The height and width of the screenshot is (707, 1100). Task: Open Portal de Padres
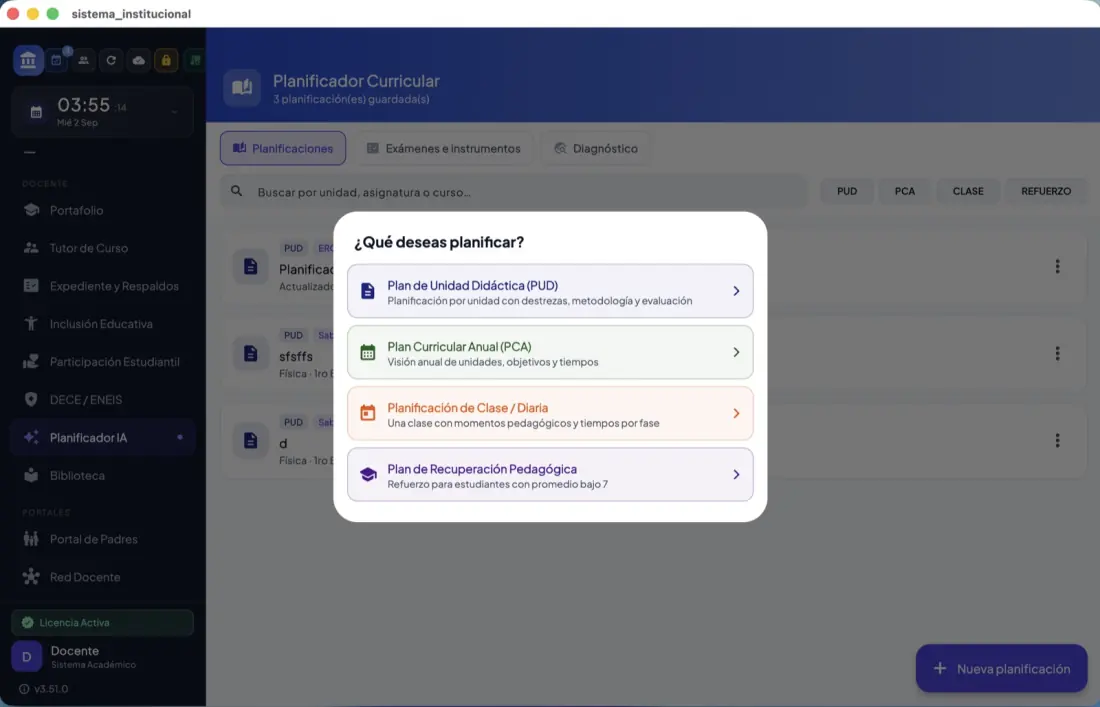pyautogui.click(x=102, y=539)
